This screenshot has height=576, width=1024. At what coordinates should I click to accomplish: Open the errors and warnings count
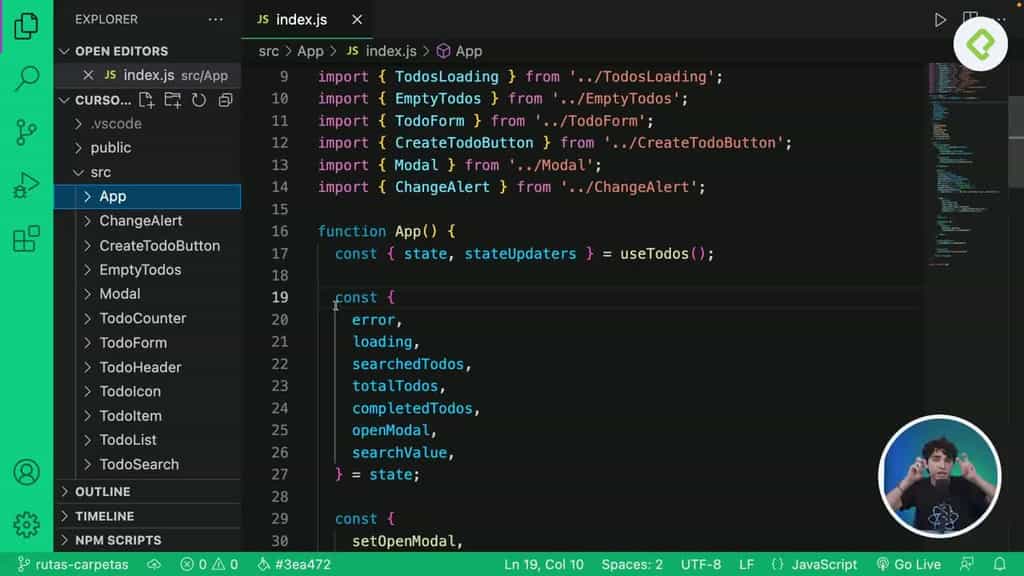209,564
